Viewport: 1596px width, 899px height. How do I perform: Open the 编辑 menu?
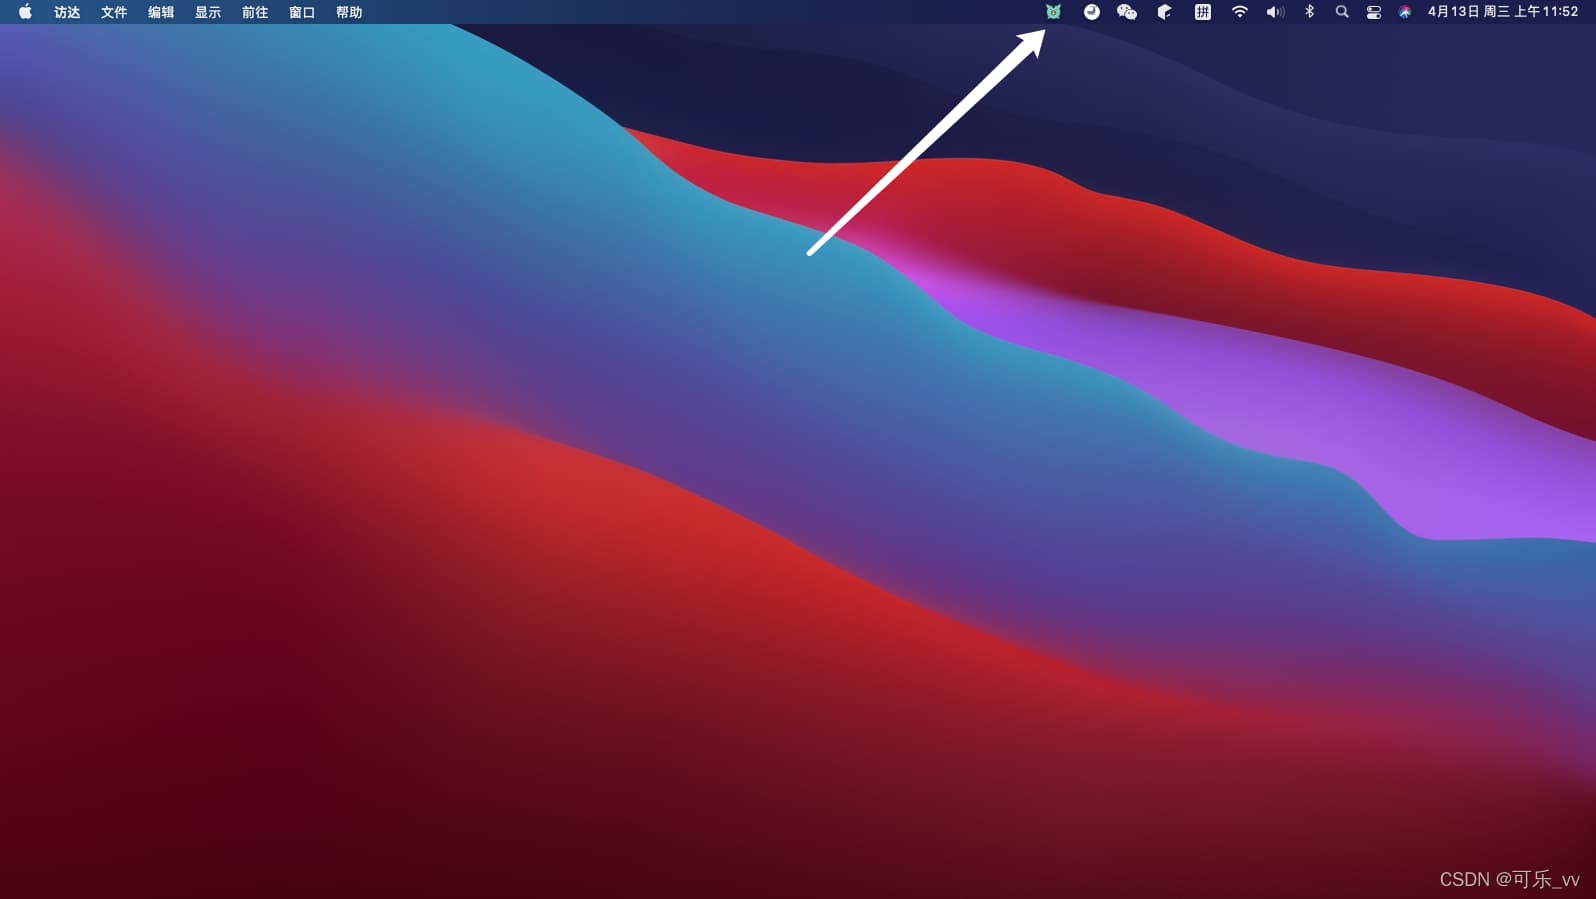pos(161,12)
